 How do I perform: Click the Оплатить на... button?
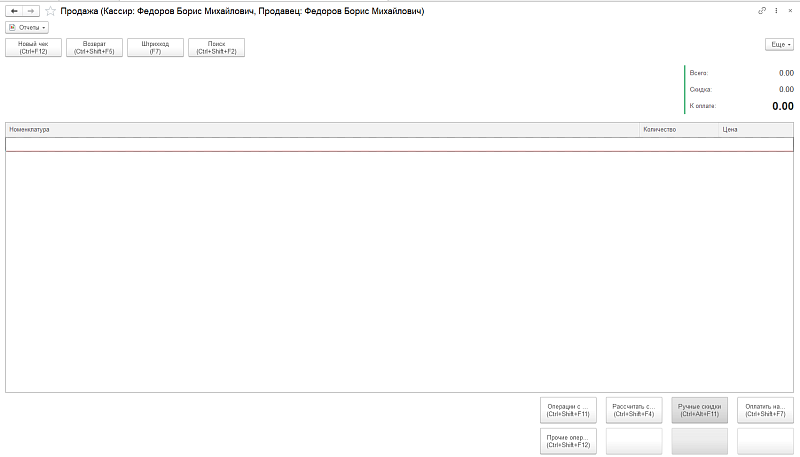[x=765, y=410]
